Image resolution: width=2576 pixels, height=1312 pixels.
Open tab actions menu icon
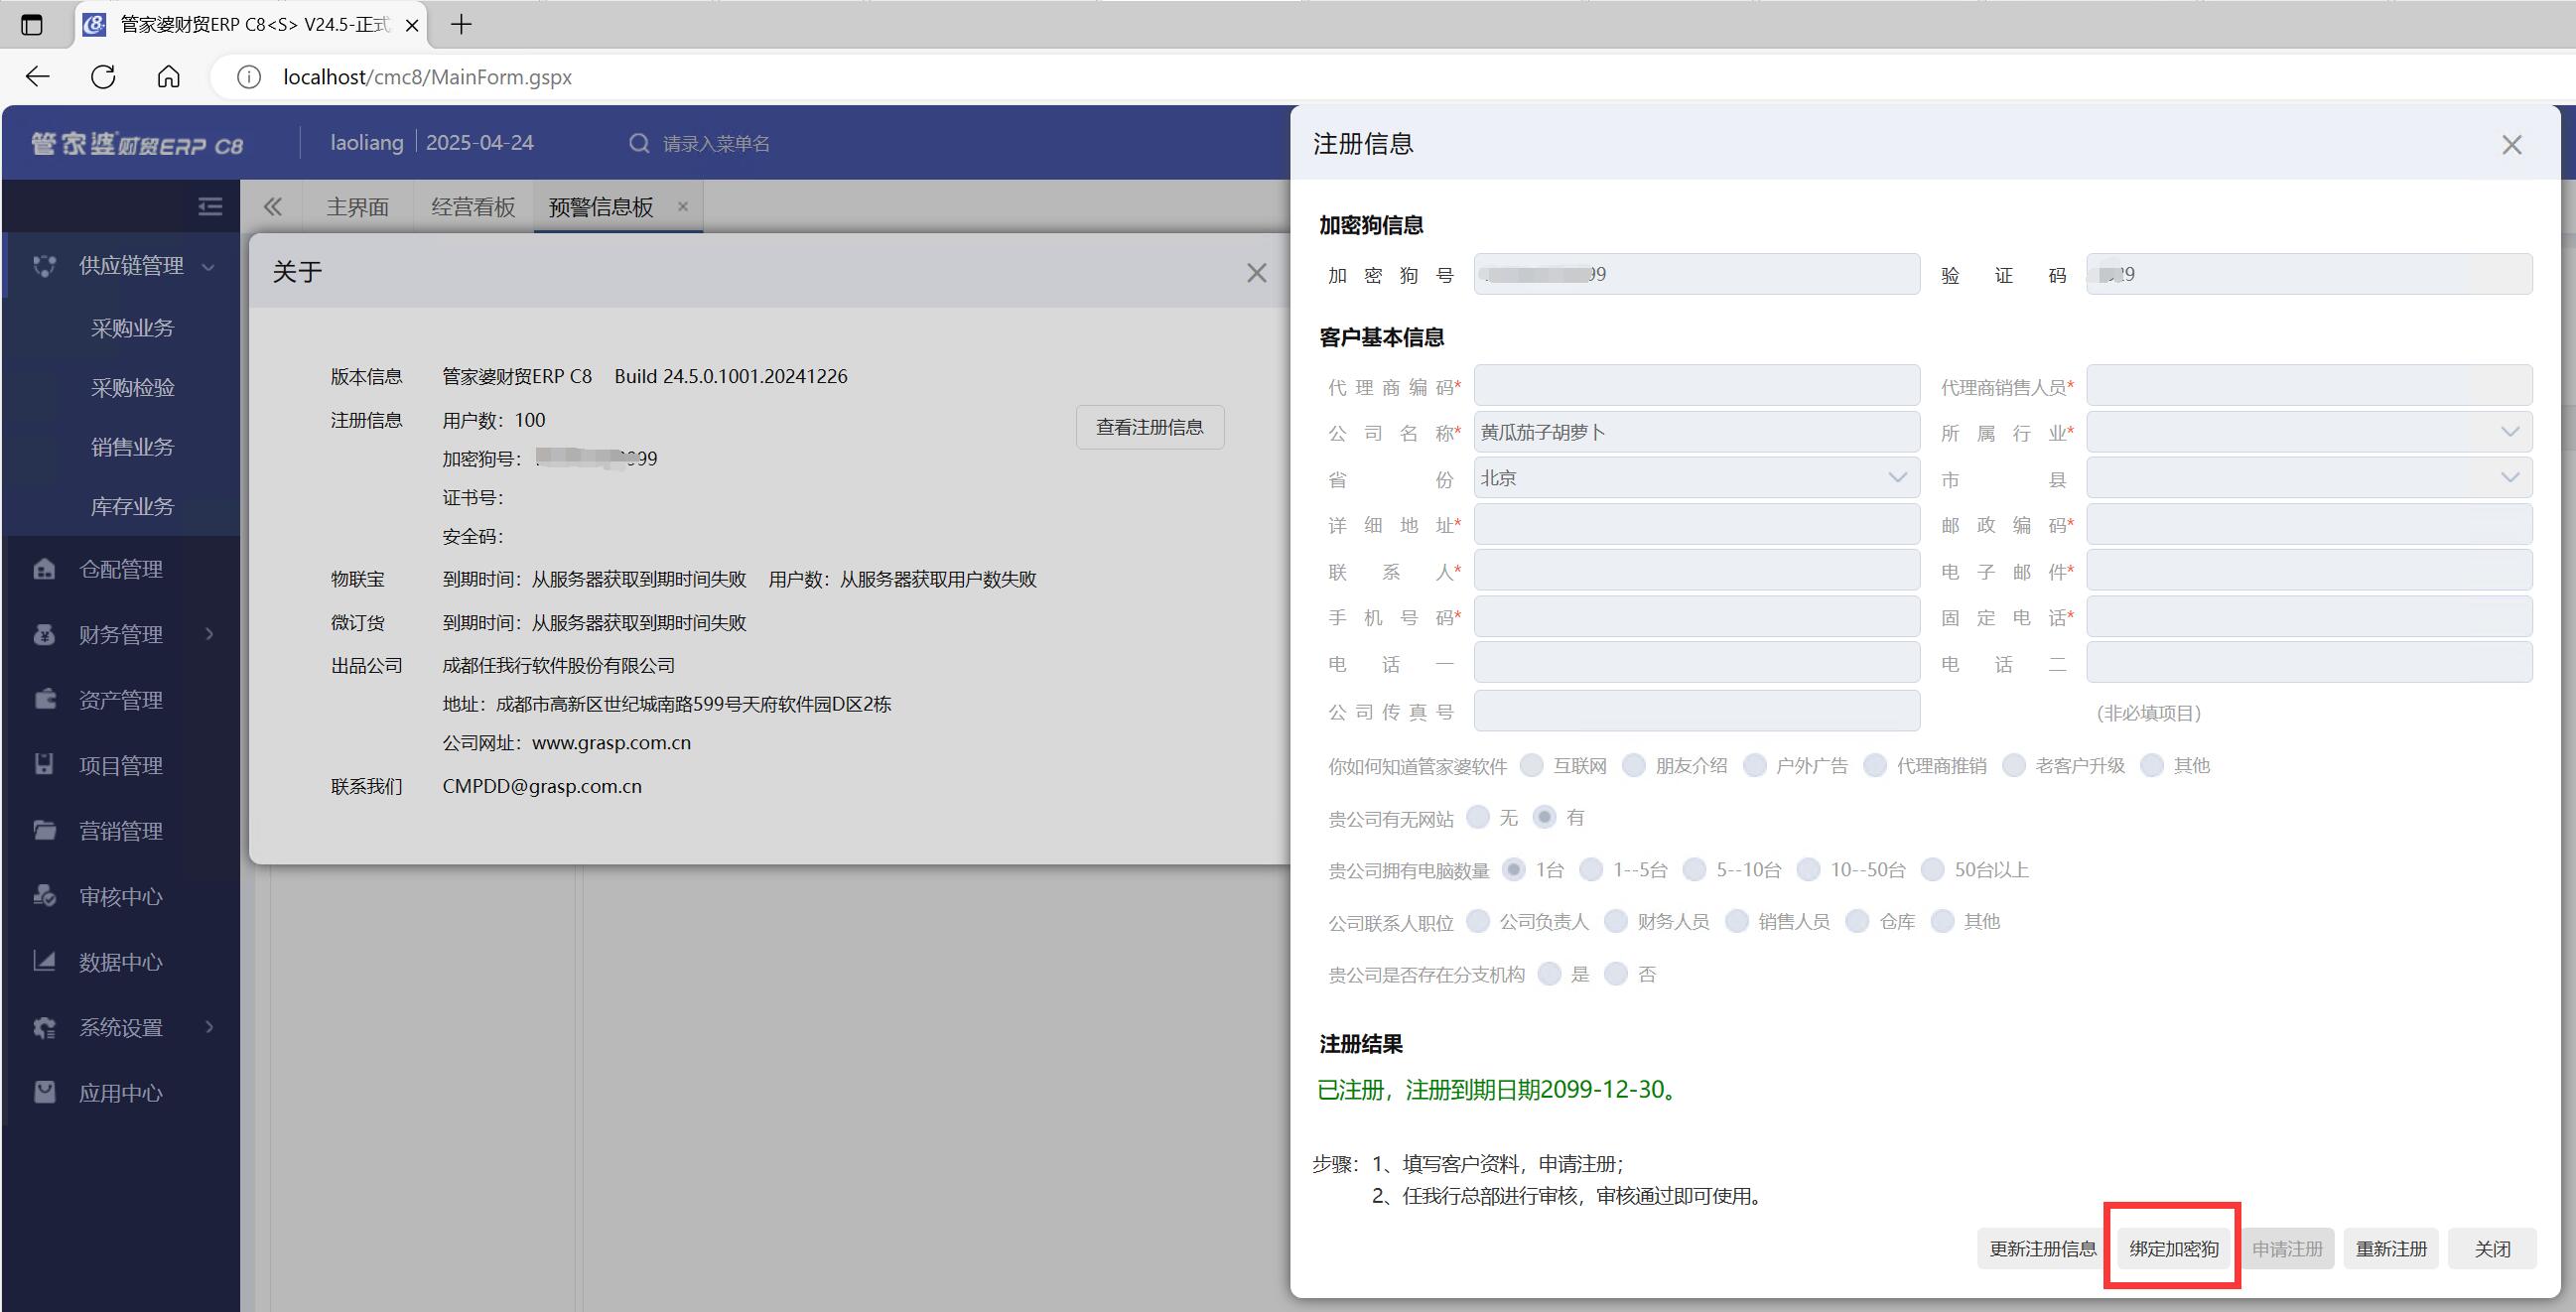(32, 25)
